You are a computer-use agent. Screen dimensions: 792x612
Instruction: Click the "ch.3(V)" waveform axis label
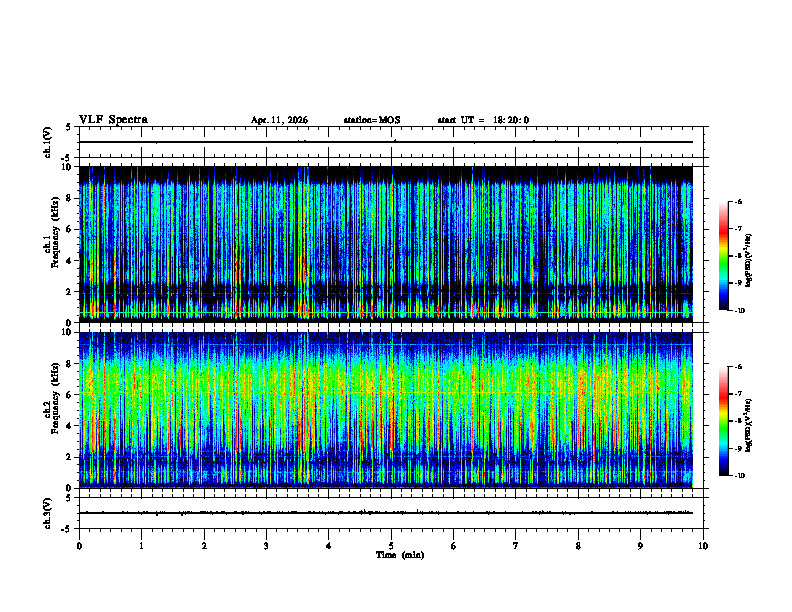48,513
